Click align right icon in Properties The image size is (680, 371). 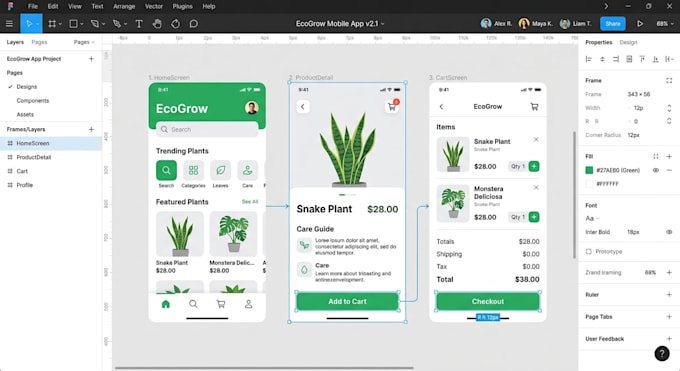(616, 59)
